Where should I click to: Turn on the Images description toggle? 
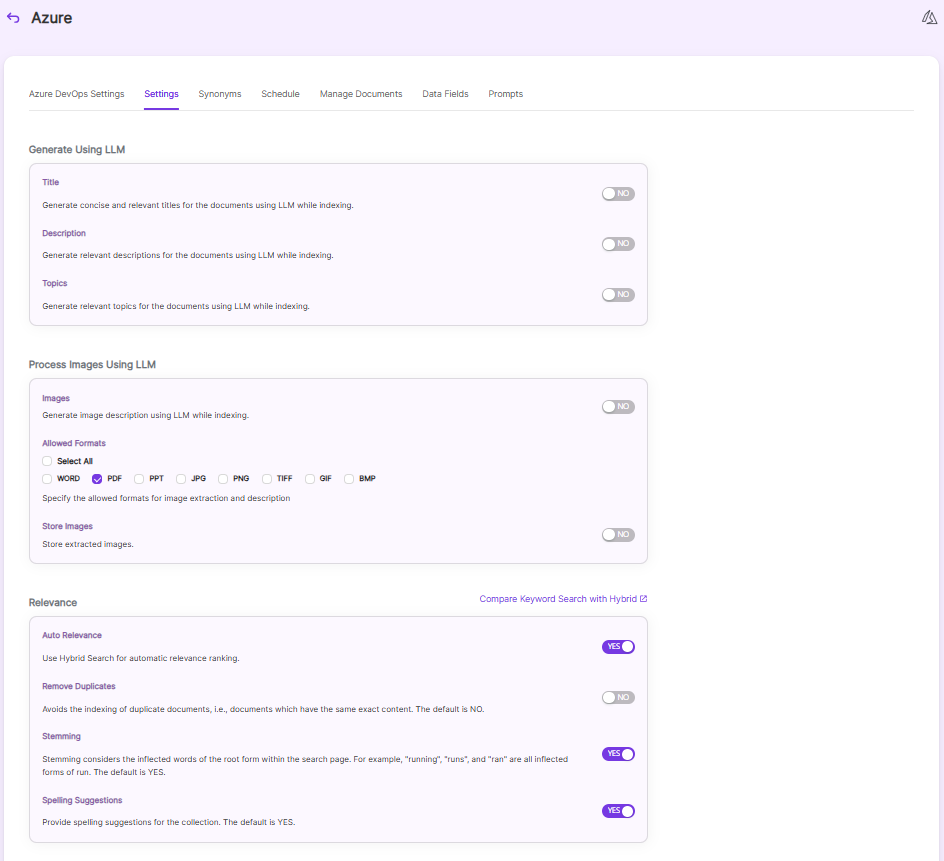click(x=618, y=406)
